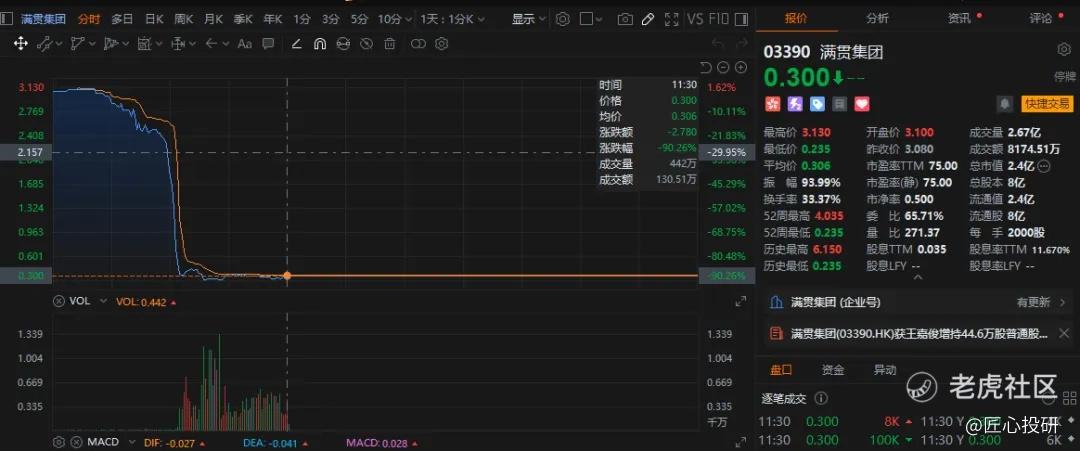Viewport: 1080px width, 451px height.
Task: Undo the last drawing action
Action: 718,44
